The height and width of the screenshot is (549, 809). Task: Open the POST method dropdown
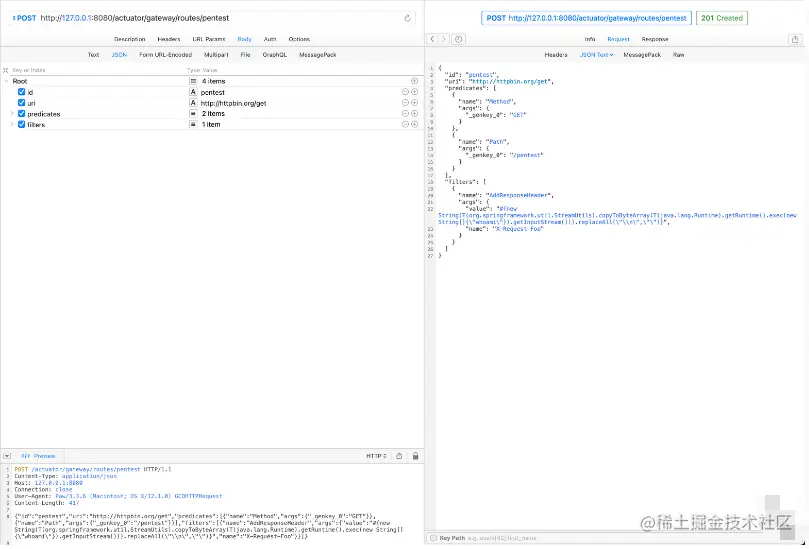pos(25,18)
